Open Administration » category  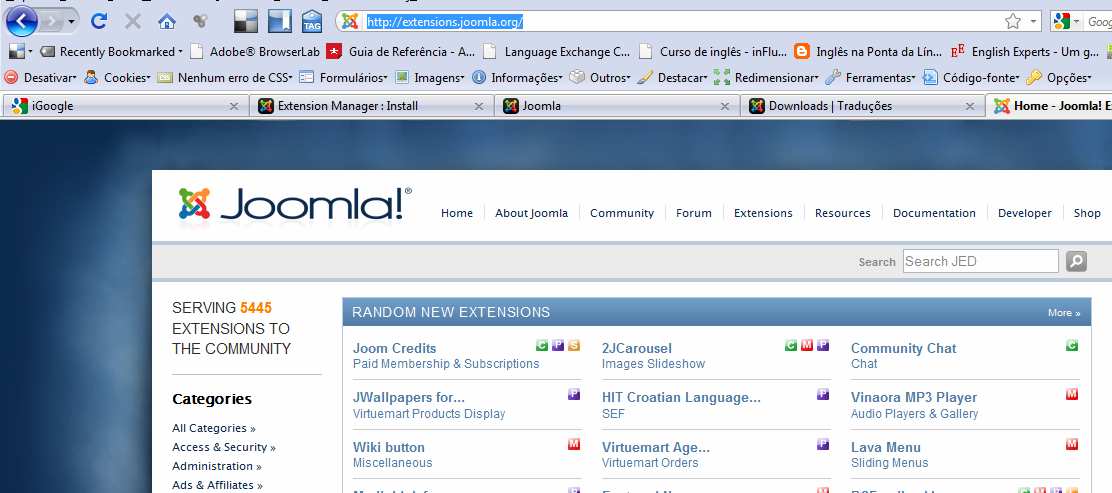(216, 466)
